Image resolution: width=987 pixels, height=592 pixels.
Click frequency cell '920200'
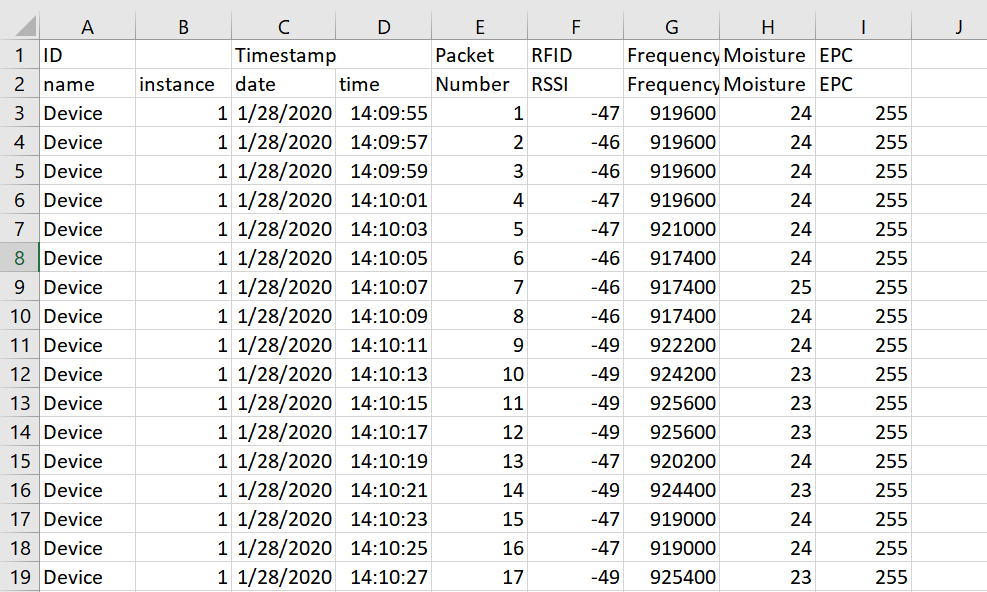(x=672, y=460)
